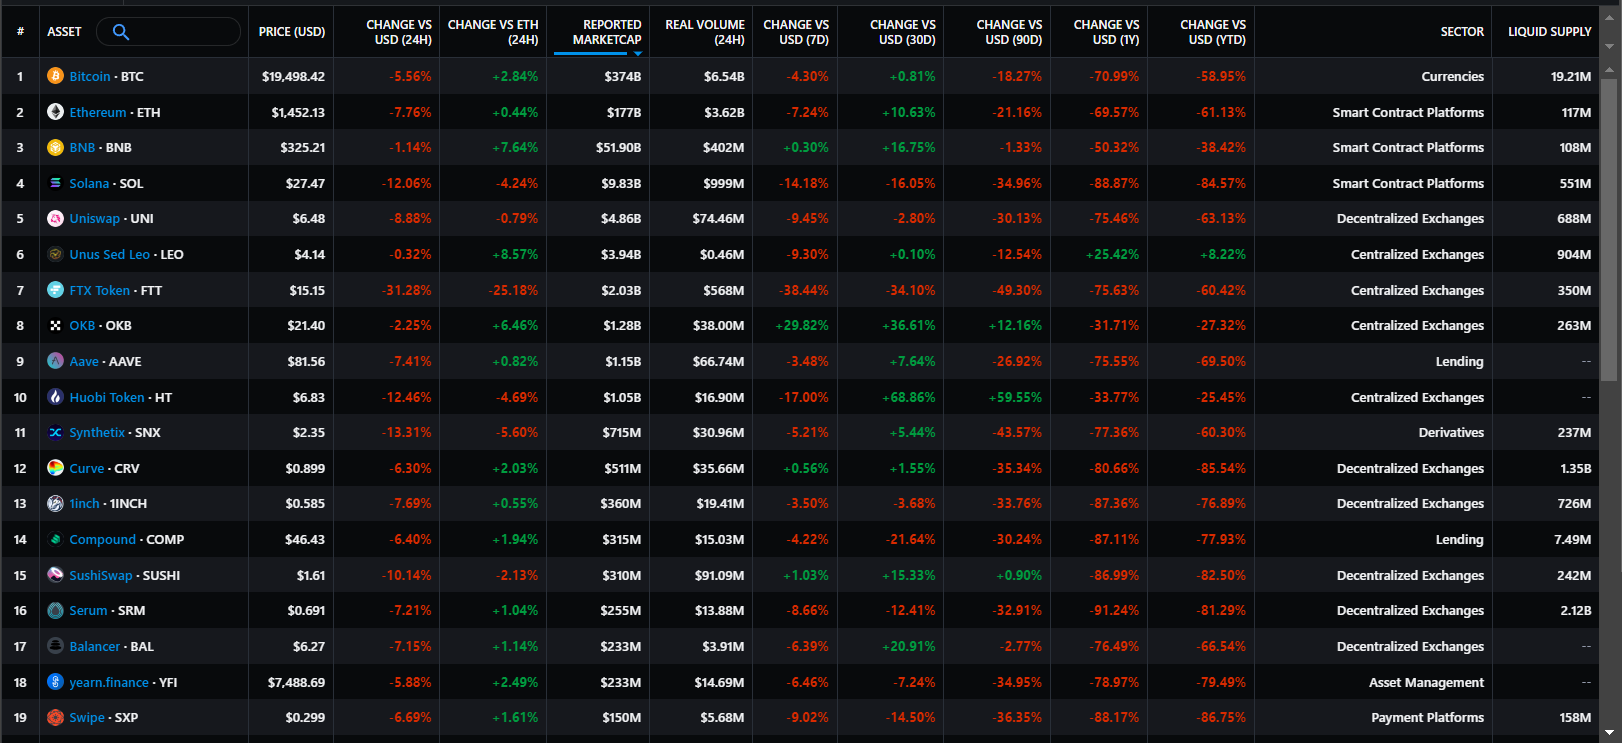The image size is (1622, 743).
Task: Sort by Change vs USD (1Y) header
Action: click(x=1106, y=32)
